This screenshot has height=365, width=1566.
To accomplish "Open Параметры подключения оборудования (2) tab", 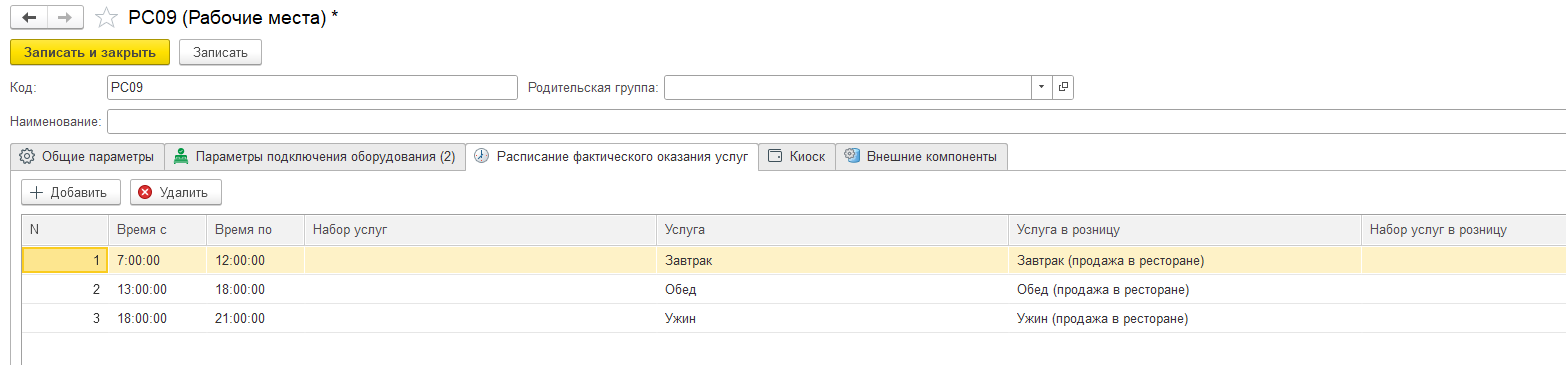I will 315,156.
